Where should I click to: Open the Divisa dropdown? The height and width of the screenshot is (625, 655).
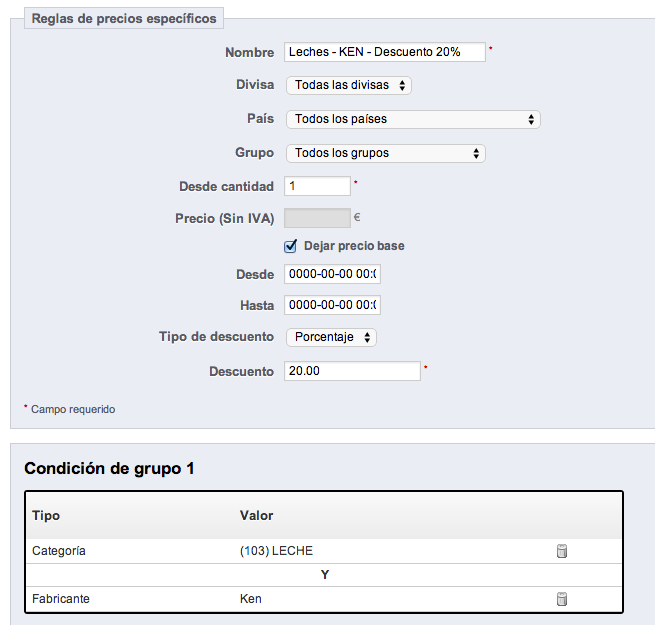349,86
